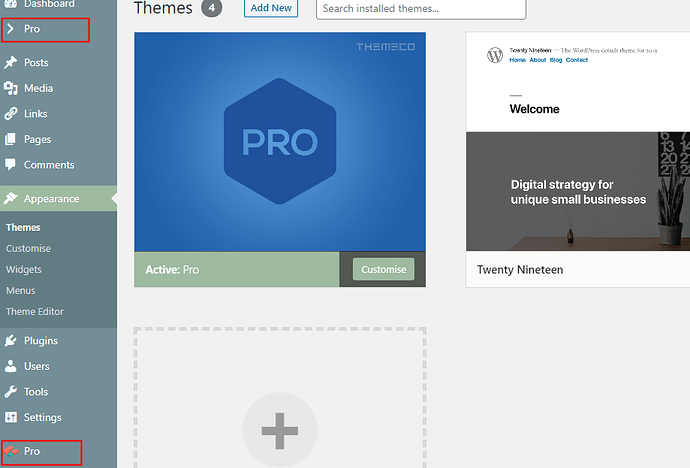Open the top Pro menu label
The height and width of the screenshot is (468, 690).
tap(32, 29)
